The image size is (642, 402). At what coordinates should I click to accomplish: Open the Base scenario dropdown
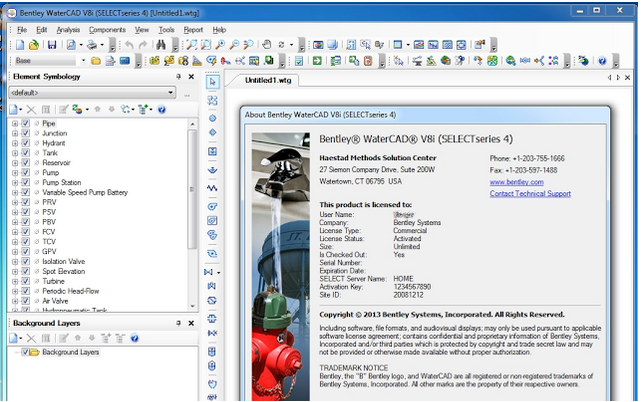pyautogui.click(x=83, y=61)
